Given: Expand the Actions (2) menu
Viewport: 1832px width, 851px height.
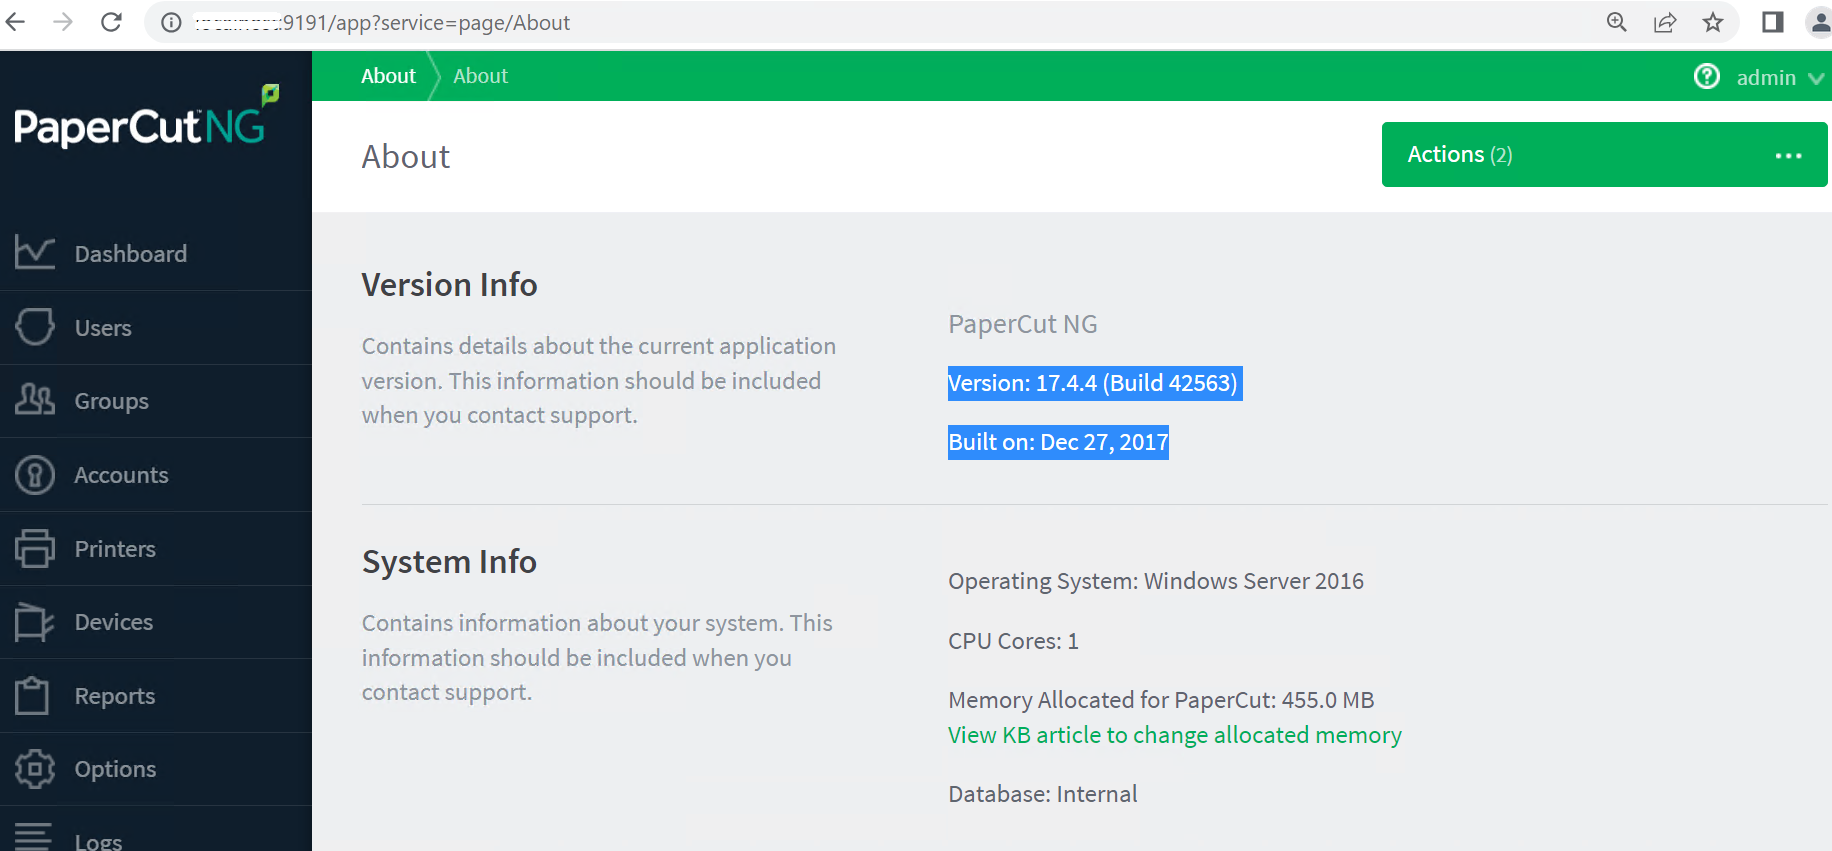Looking at the screenshot, I should [x=1459, y=155].
